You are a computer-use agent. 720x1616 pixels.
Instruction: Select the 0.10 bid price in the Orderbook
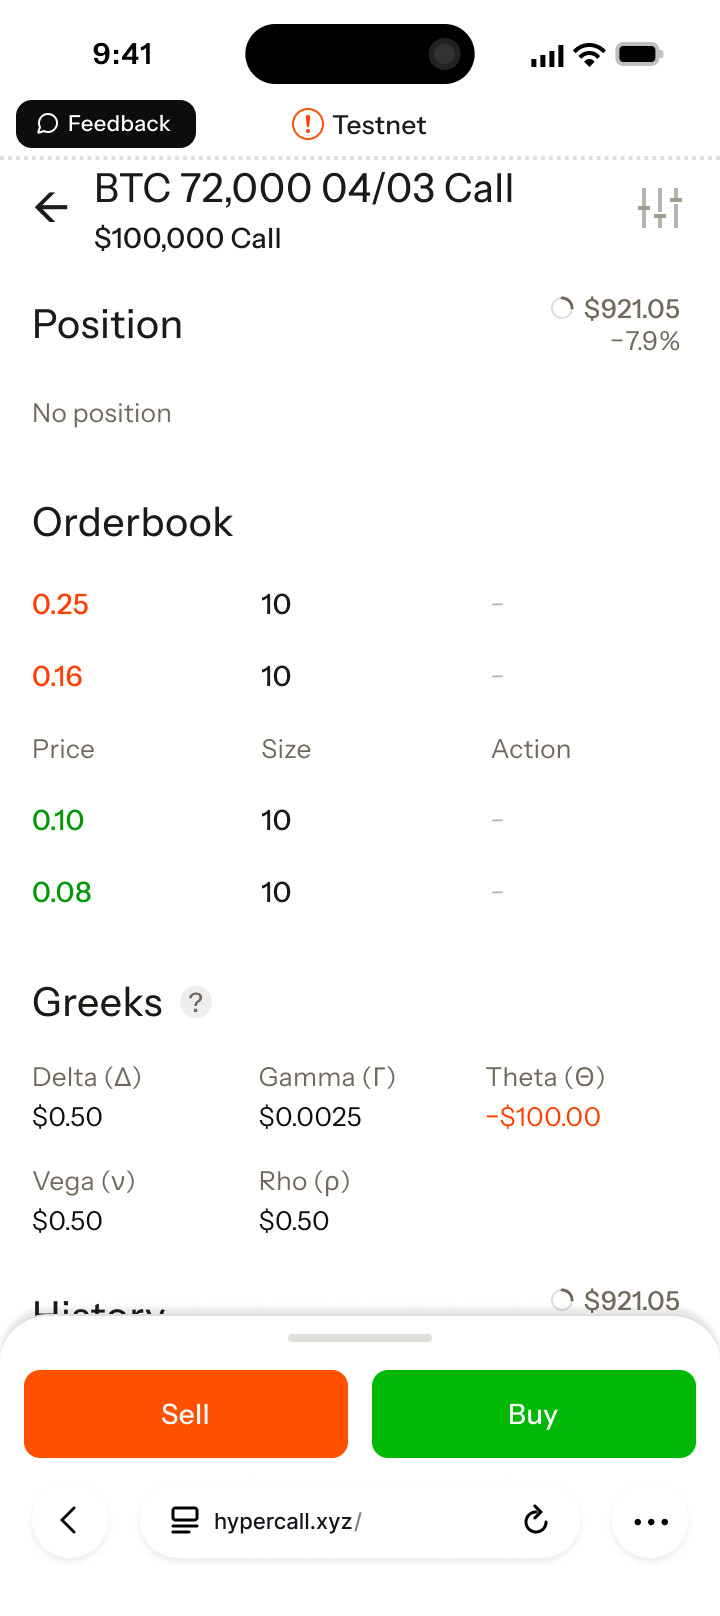58,820
